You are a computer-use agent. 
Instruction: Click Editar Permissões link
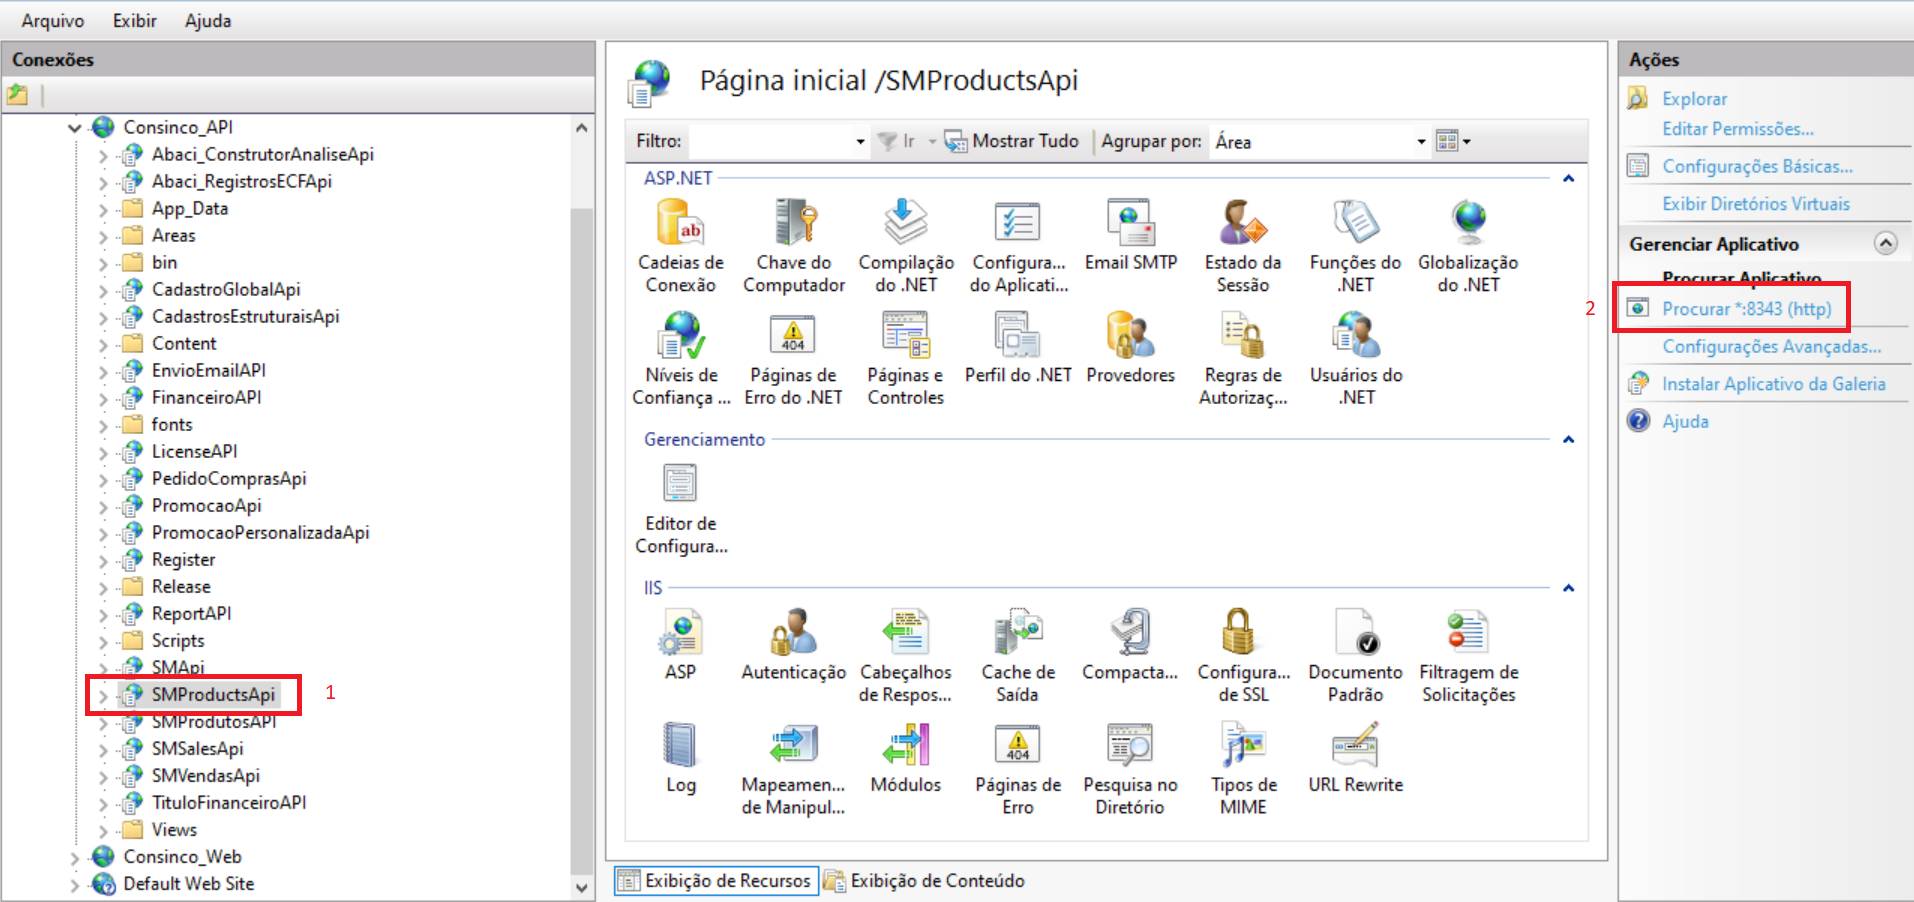pos(1737,128)
